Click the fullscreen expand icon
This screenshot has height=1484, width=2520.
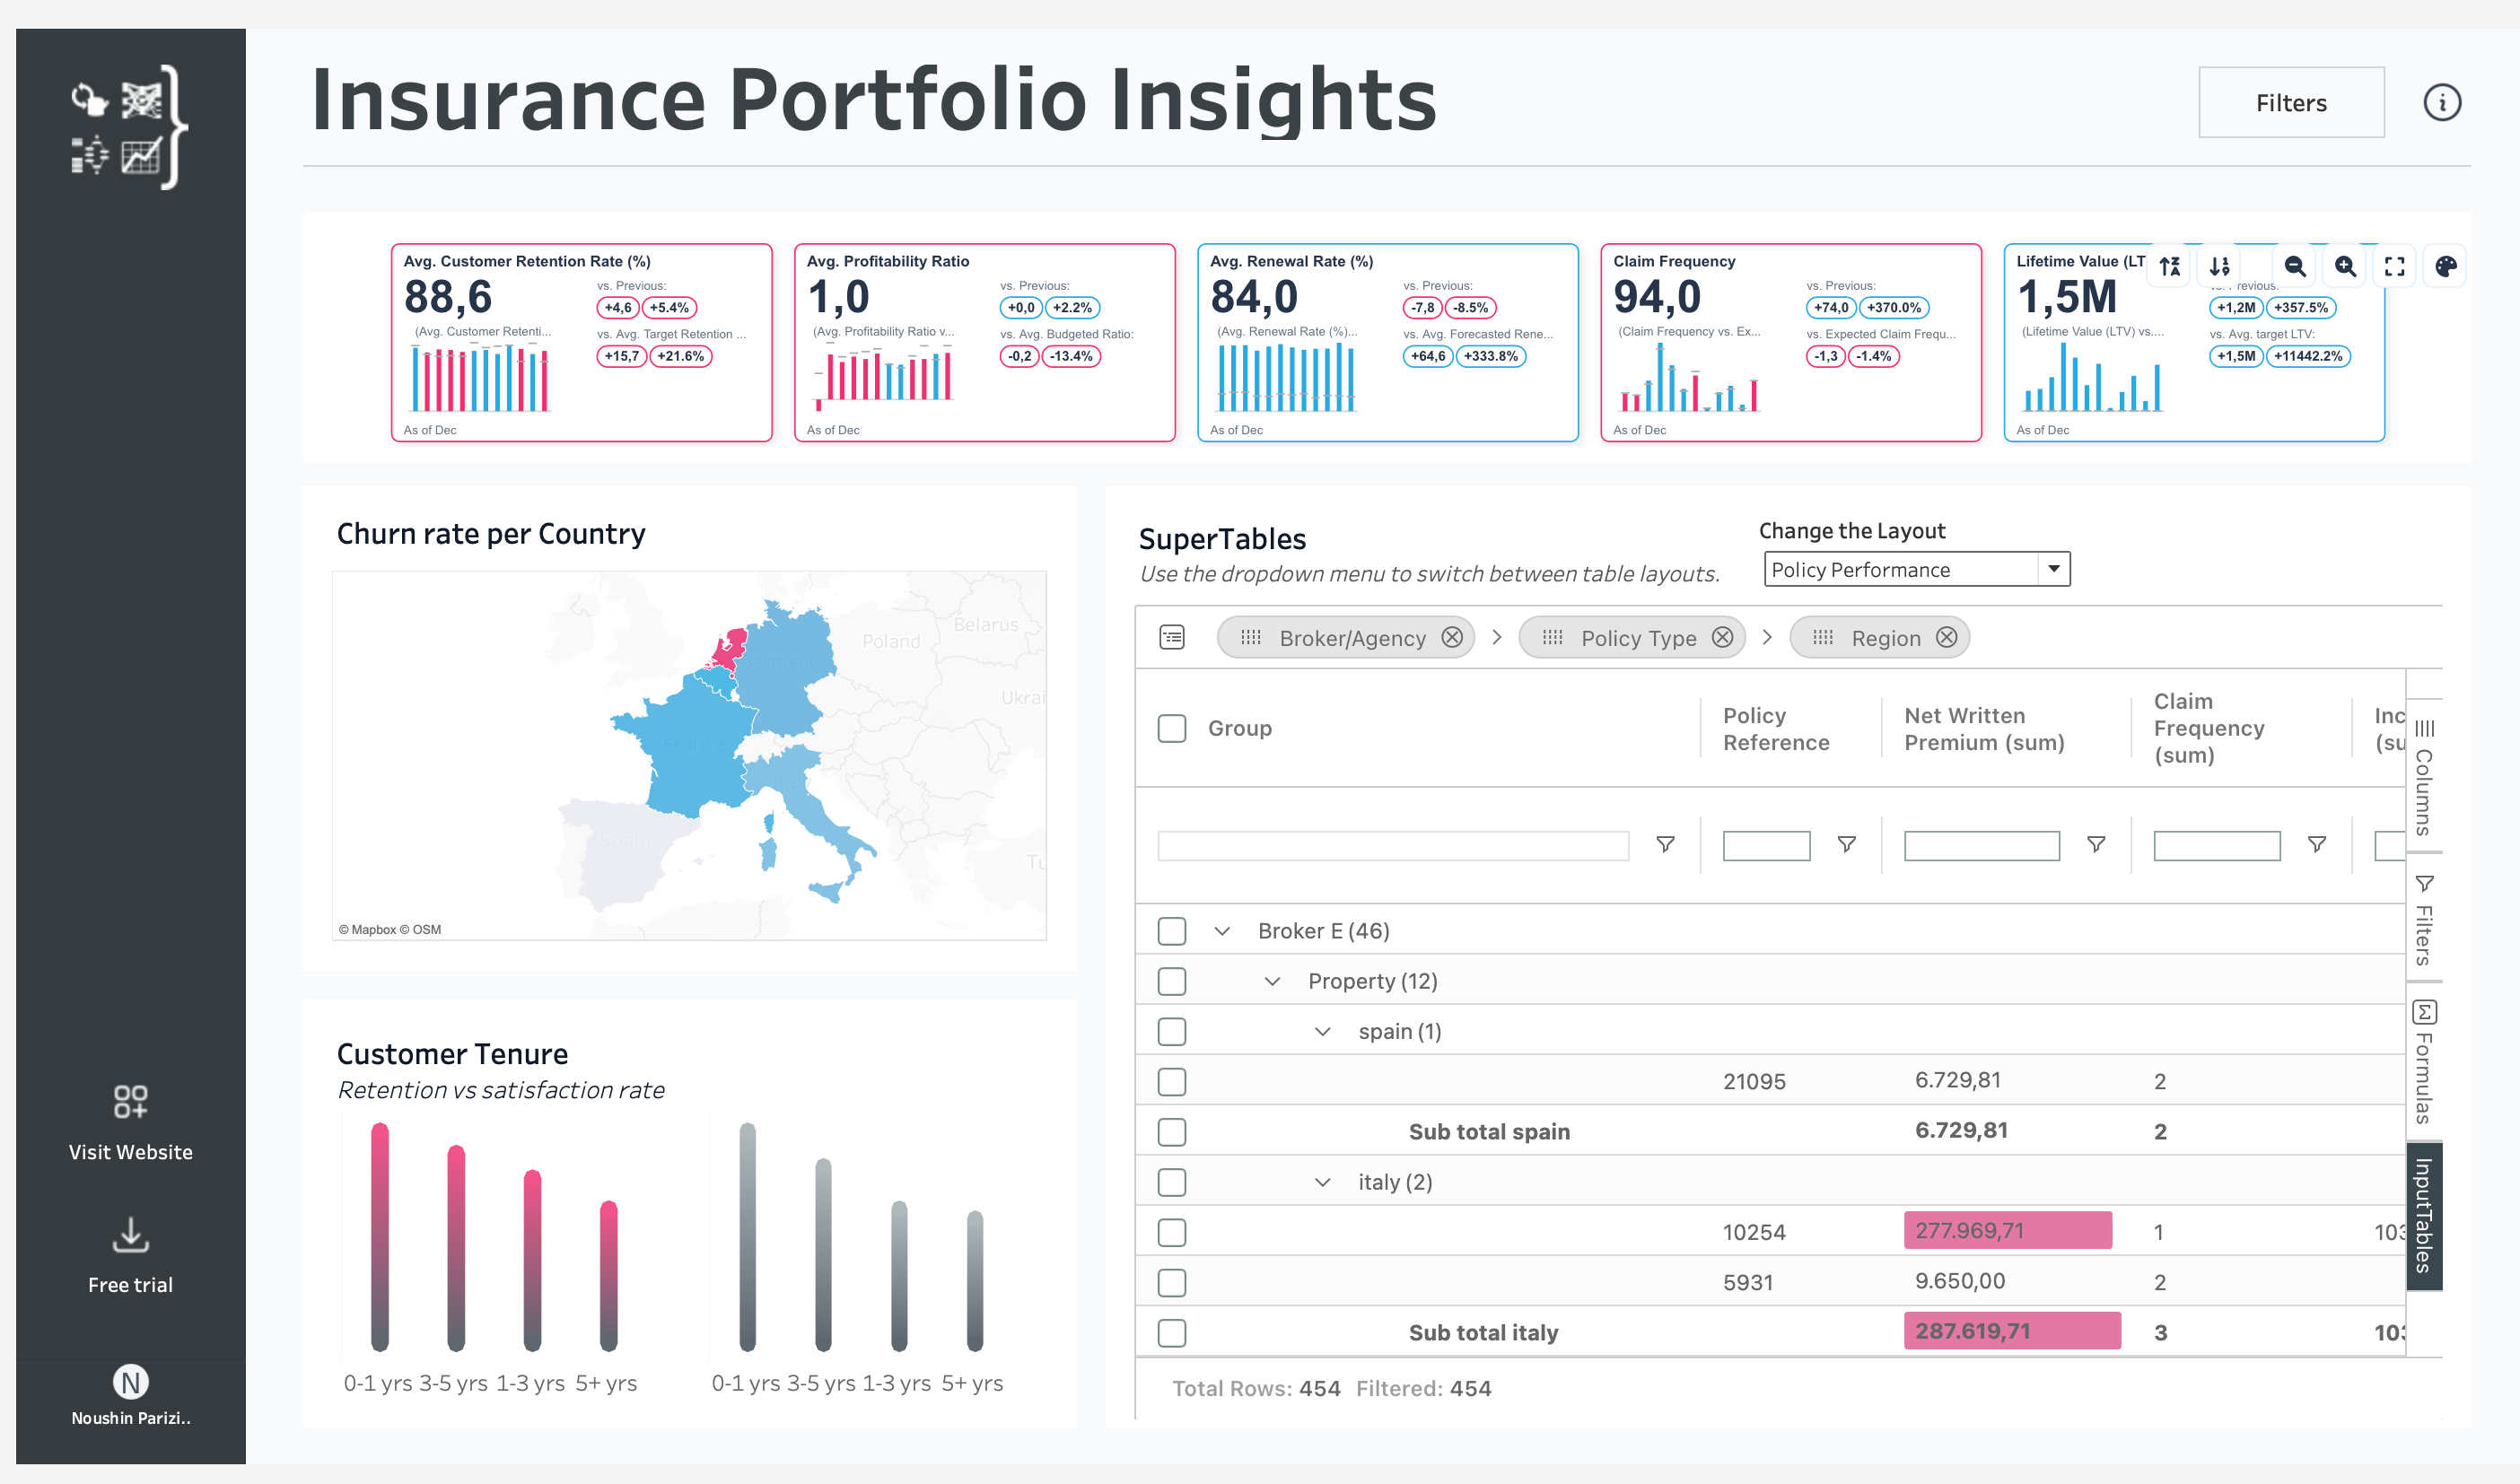[2395, 266]
